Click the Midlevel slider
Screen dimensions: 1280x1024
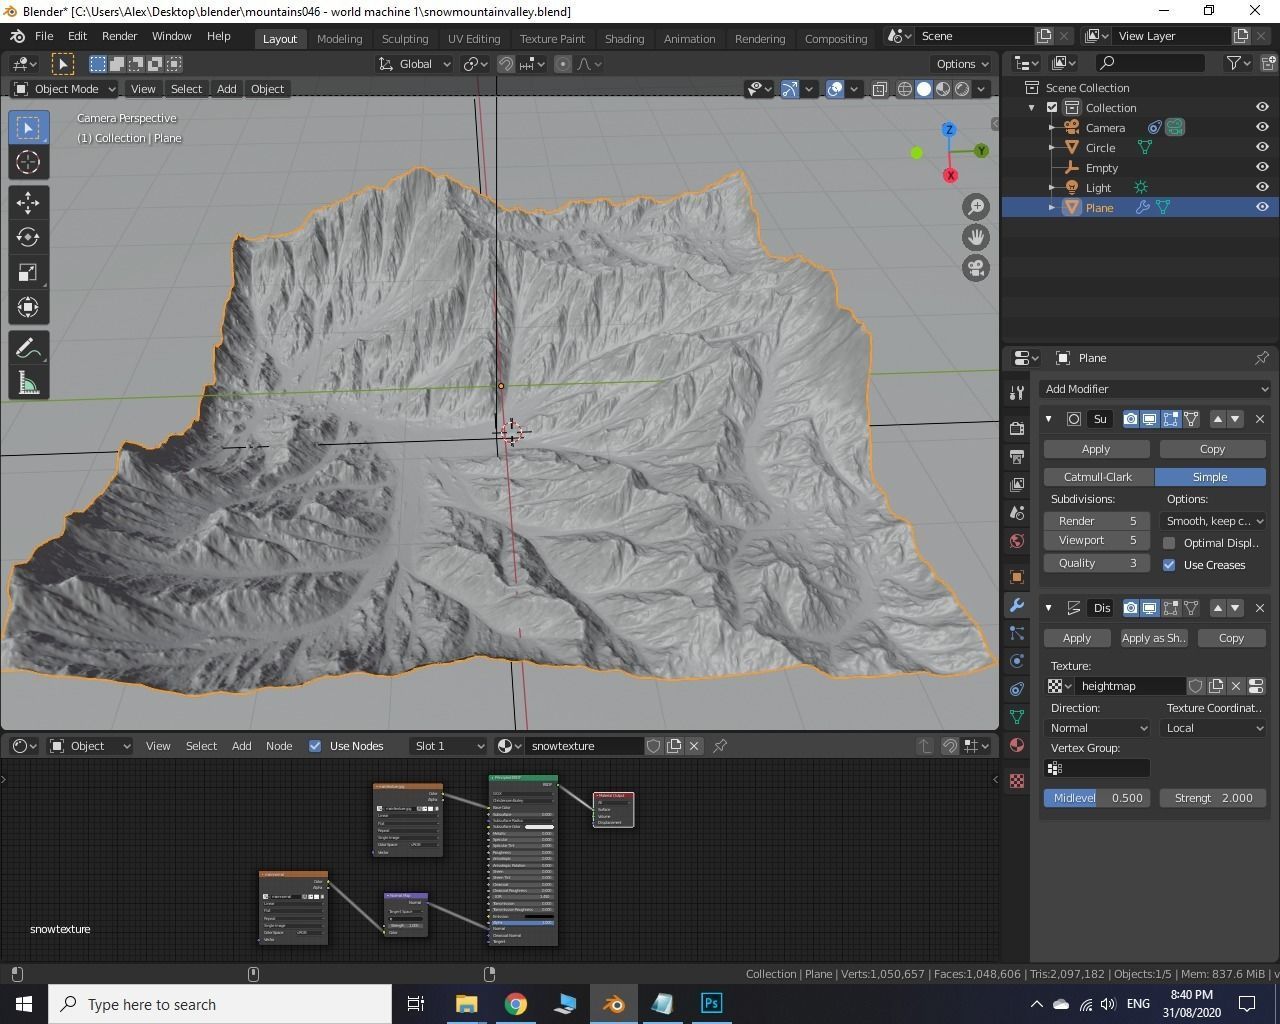point(1097,798)
